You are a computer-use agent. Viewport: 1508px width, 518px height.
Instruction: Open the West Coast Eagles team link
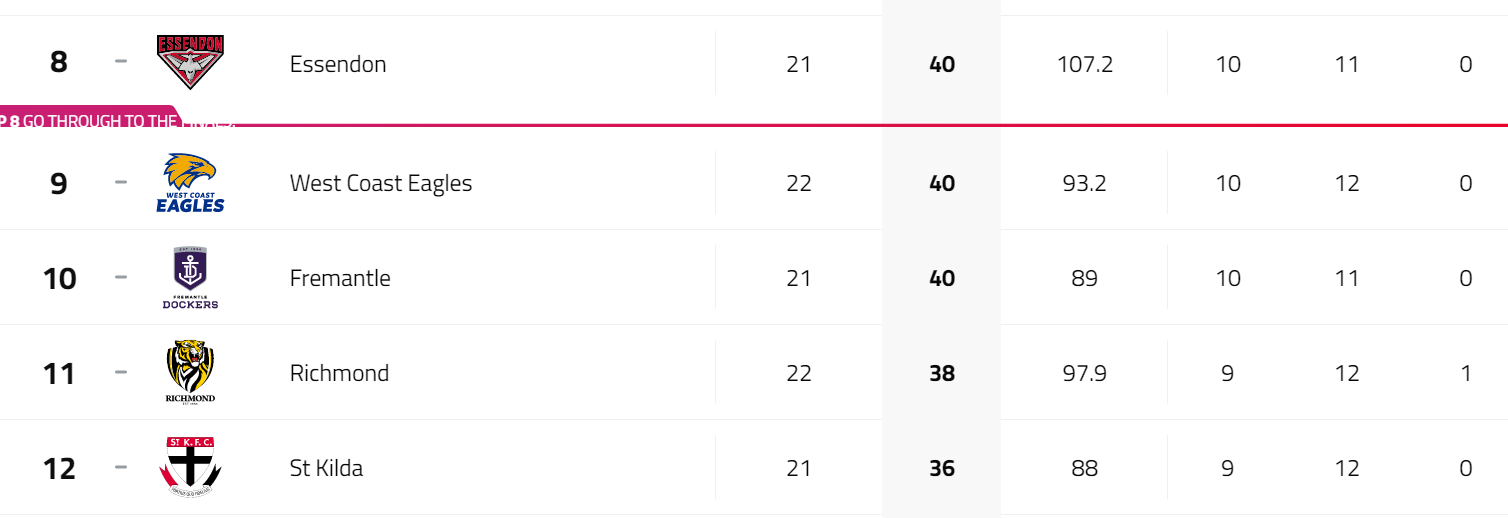pos(381,183)
